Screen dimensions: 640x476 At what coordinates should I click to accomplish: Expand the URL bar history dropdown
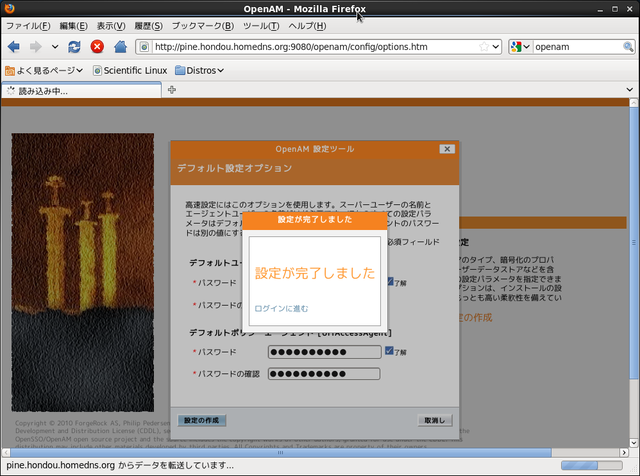(x=496, y=47)
